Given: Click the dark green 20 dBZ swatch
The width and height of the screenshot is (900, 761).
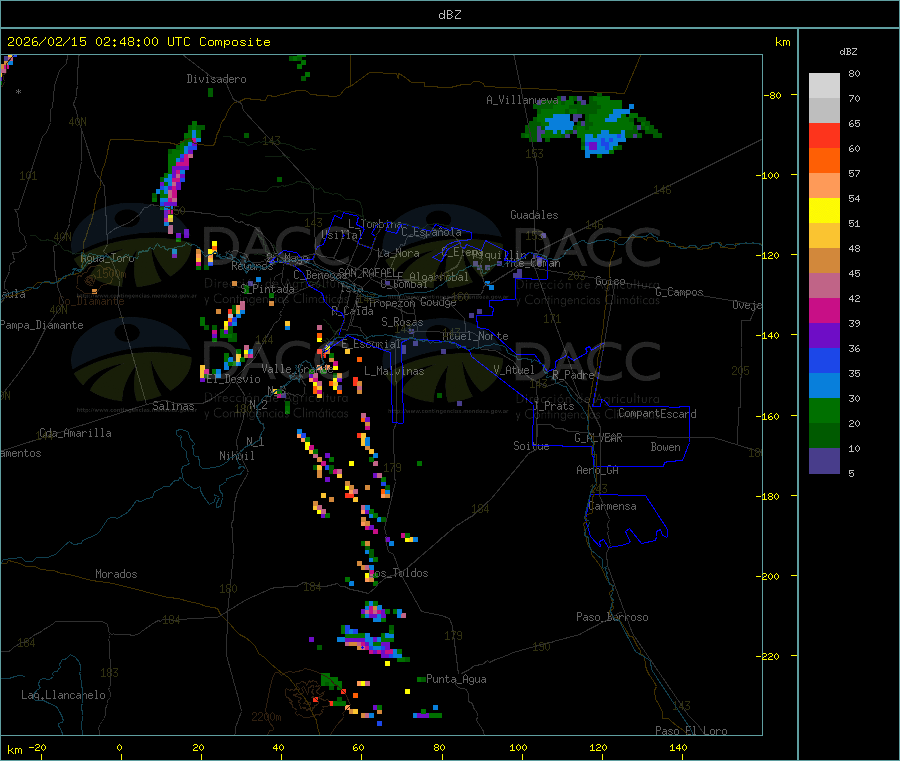Looking at the screenshot, I should (824, 435).
